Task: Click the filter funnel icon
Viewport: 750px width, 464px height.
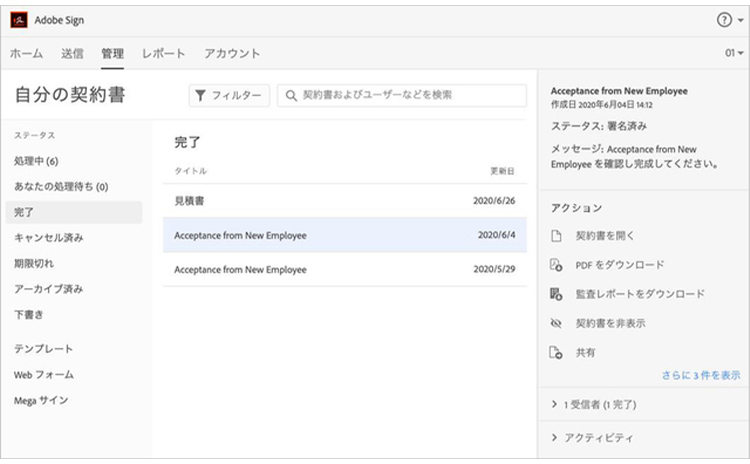Action: 200,96
